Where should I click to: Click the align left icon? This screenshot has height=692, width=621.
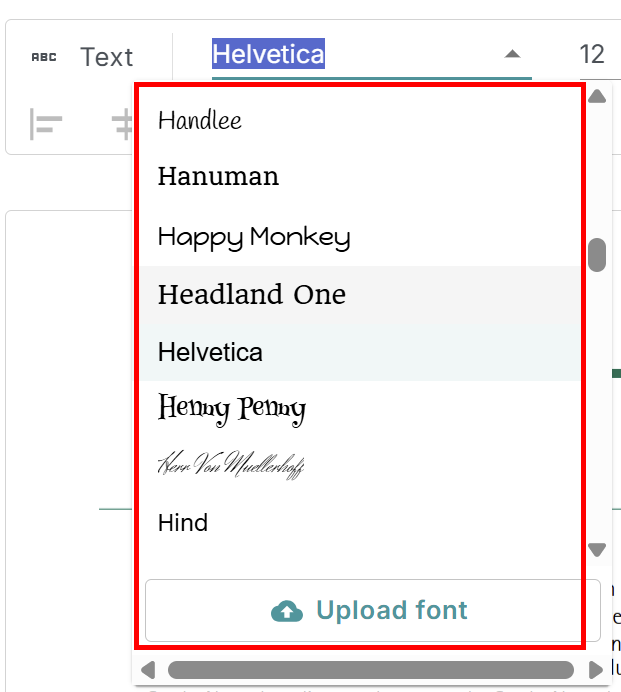pos(46,125)
